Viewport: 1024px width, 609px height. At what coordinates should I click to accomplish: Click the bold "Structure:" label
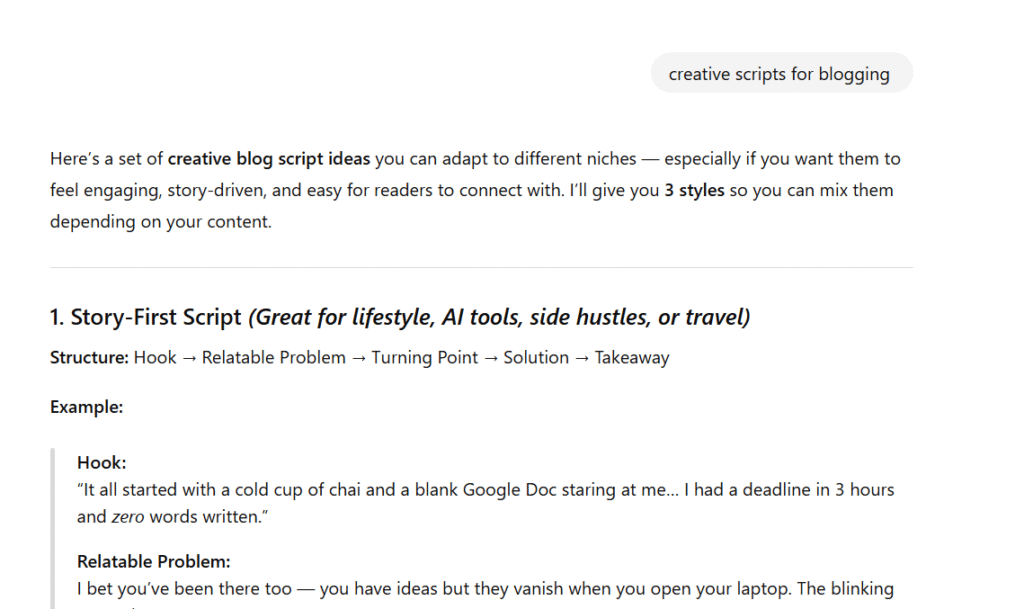(x=89, y=358)
